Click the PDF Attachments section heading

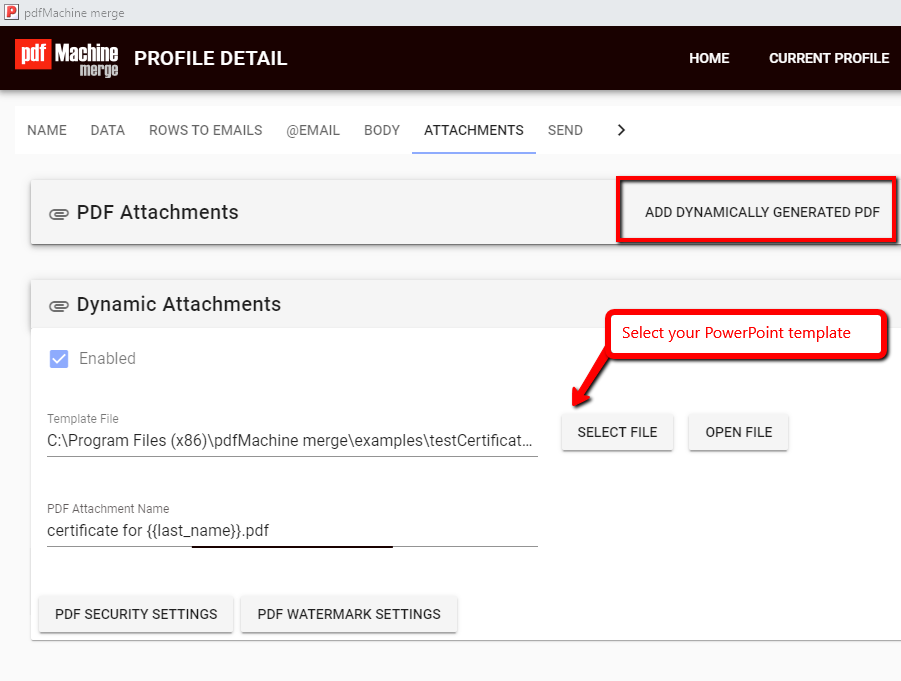[x=157, y=213]
